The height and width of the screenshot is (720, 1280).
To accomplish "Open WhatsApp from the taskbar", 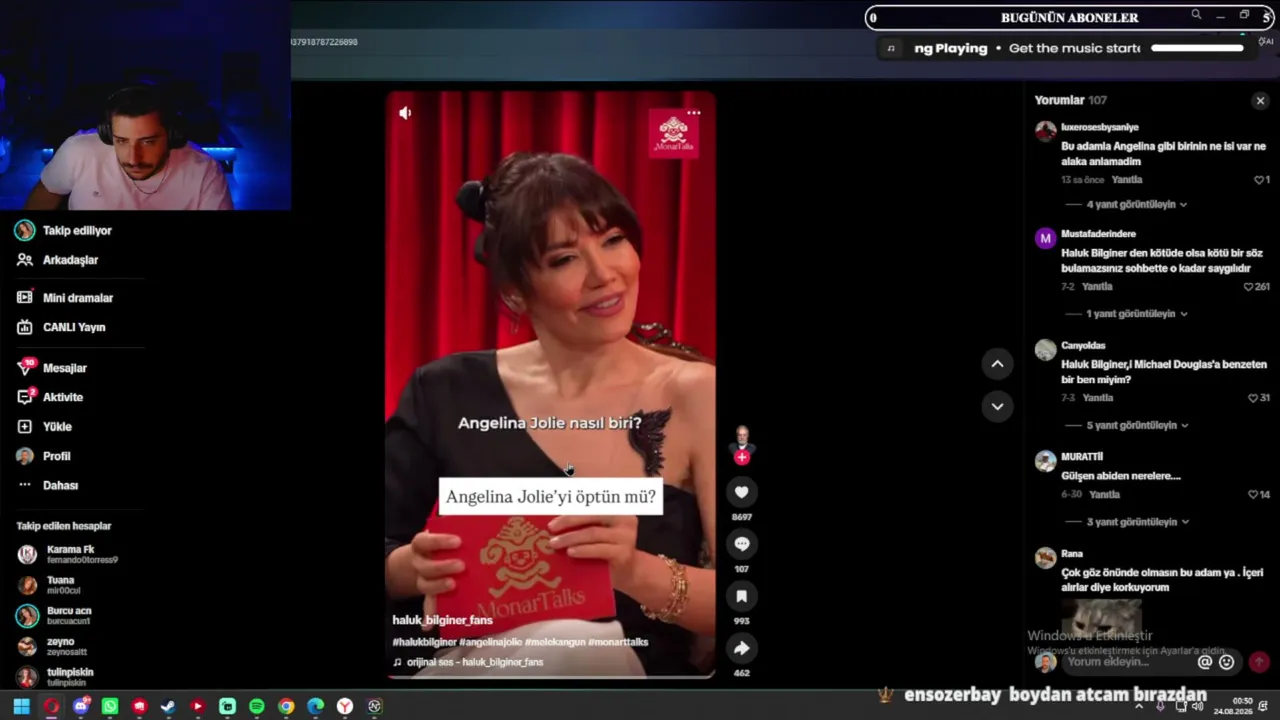I will point(110,706).
